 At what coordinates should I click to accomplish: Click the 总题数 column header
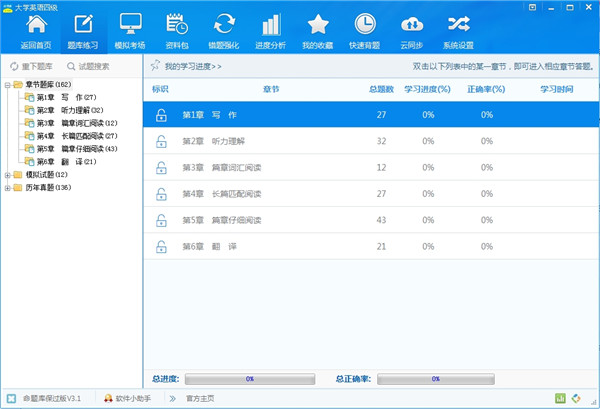point(381,89)
